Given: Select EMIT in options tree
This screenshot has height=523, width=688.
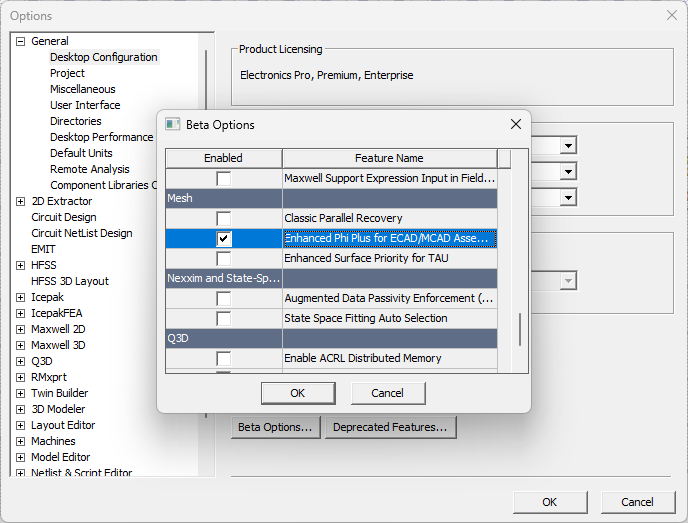Looking at the screenshot, I should pos(43,249).
